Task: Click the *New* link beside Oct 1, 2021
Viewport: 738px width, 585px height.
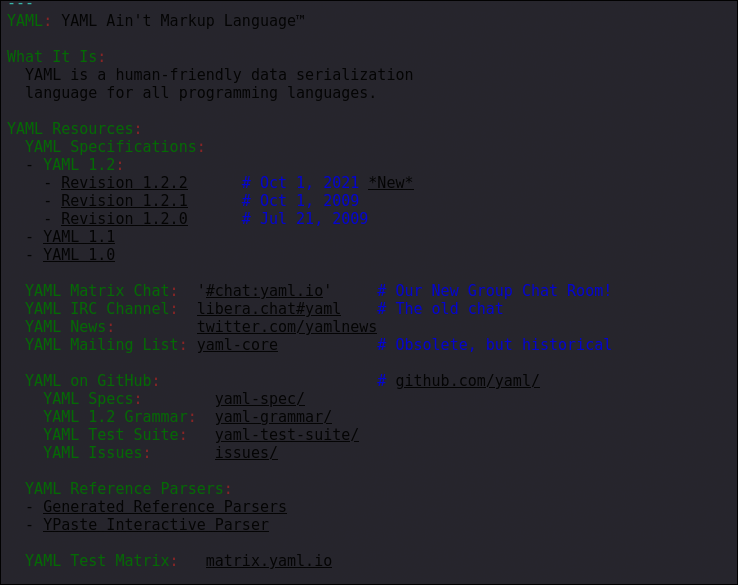Action: [x=390, y=183]
